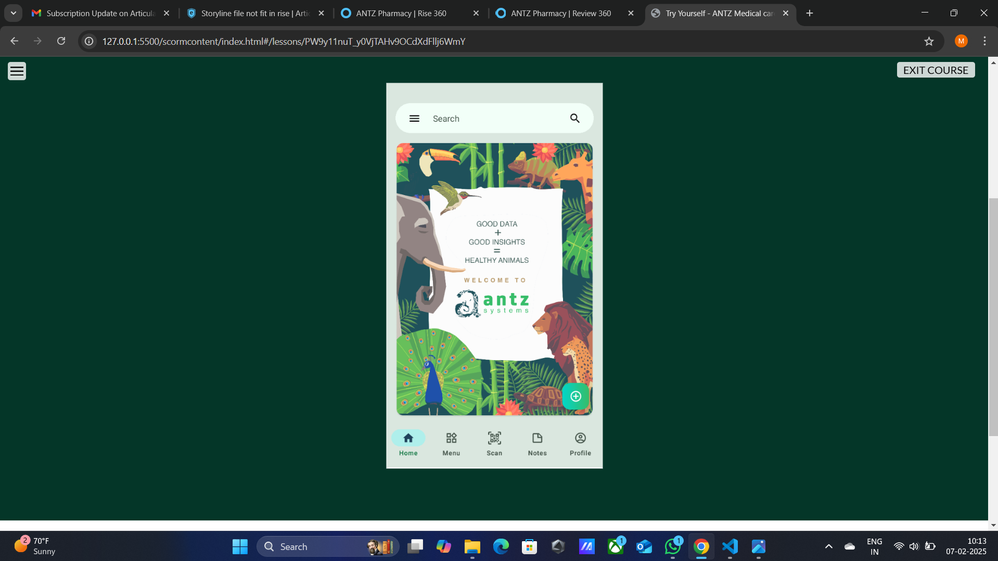Launch Copilot from taskbar
Screen dimensions: 998x561
click(x=444, y=546)
